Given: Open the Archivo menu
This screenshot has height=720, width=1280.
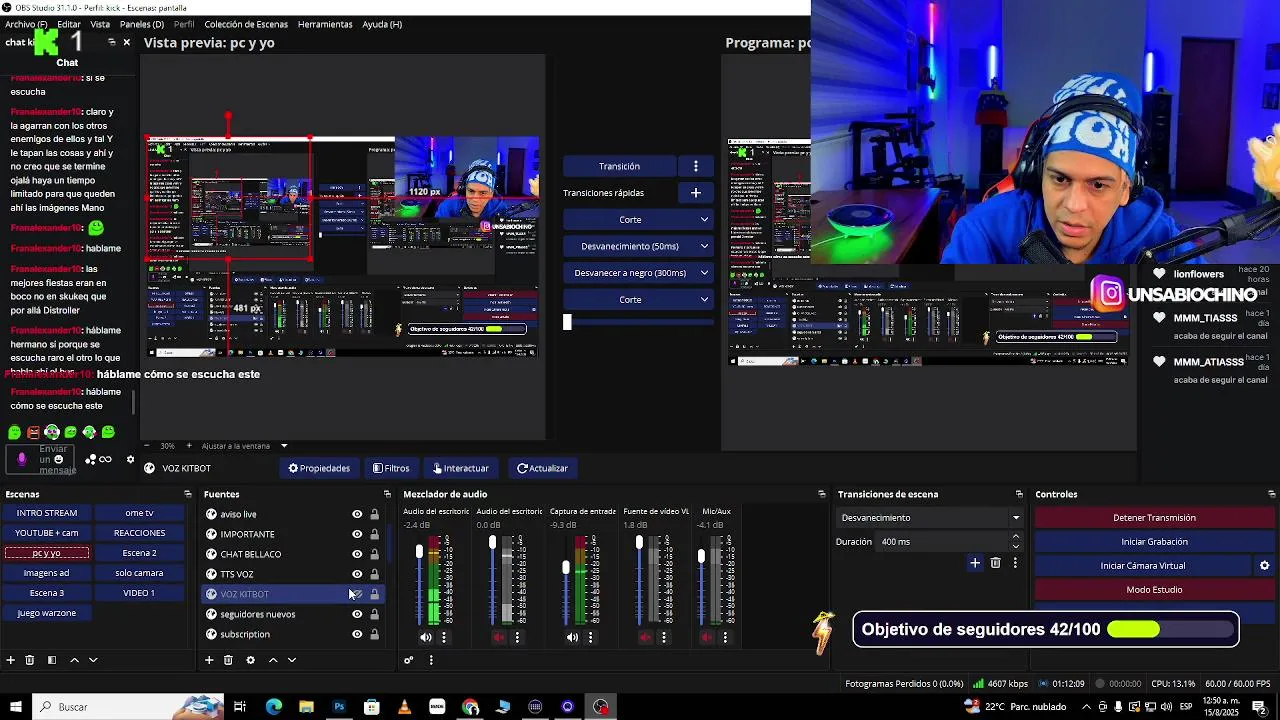Looking at the screenshot, I should click(x=26, y=24).
